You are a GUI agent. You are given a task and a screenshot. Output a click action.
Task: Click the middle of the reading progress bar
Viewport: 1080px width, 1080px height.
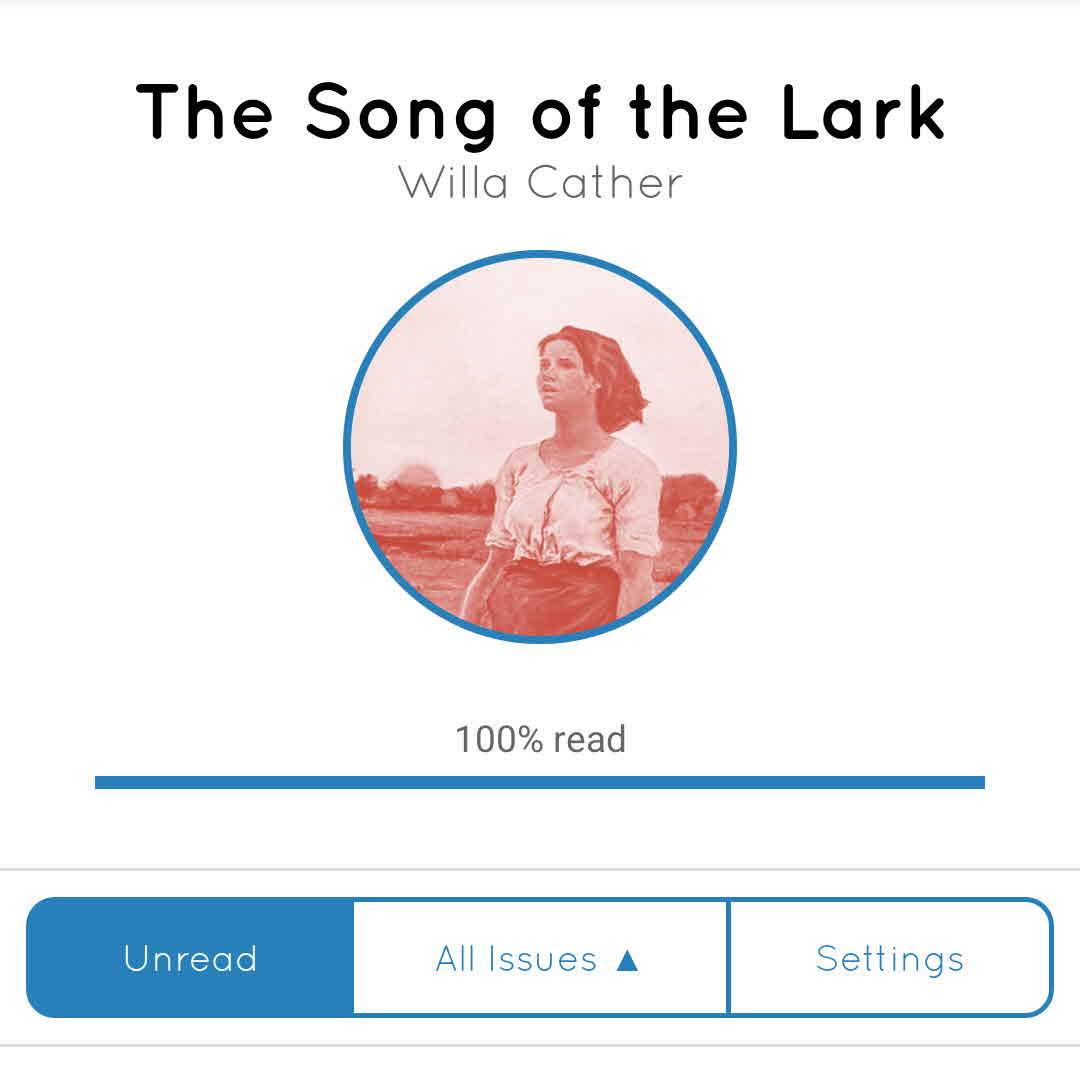tap(540, 782)
